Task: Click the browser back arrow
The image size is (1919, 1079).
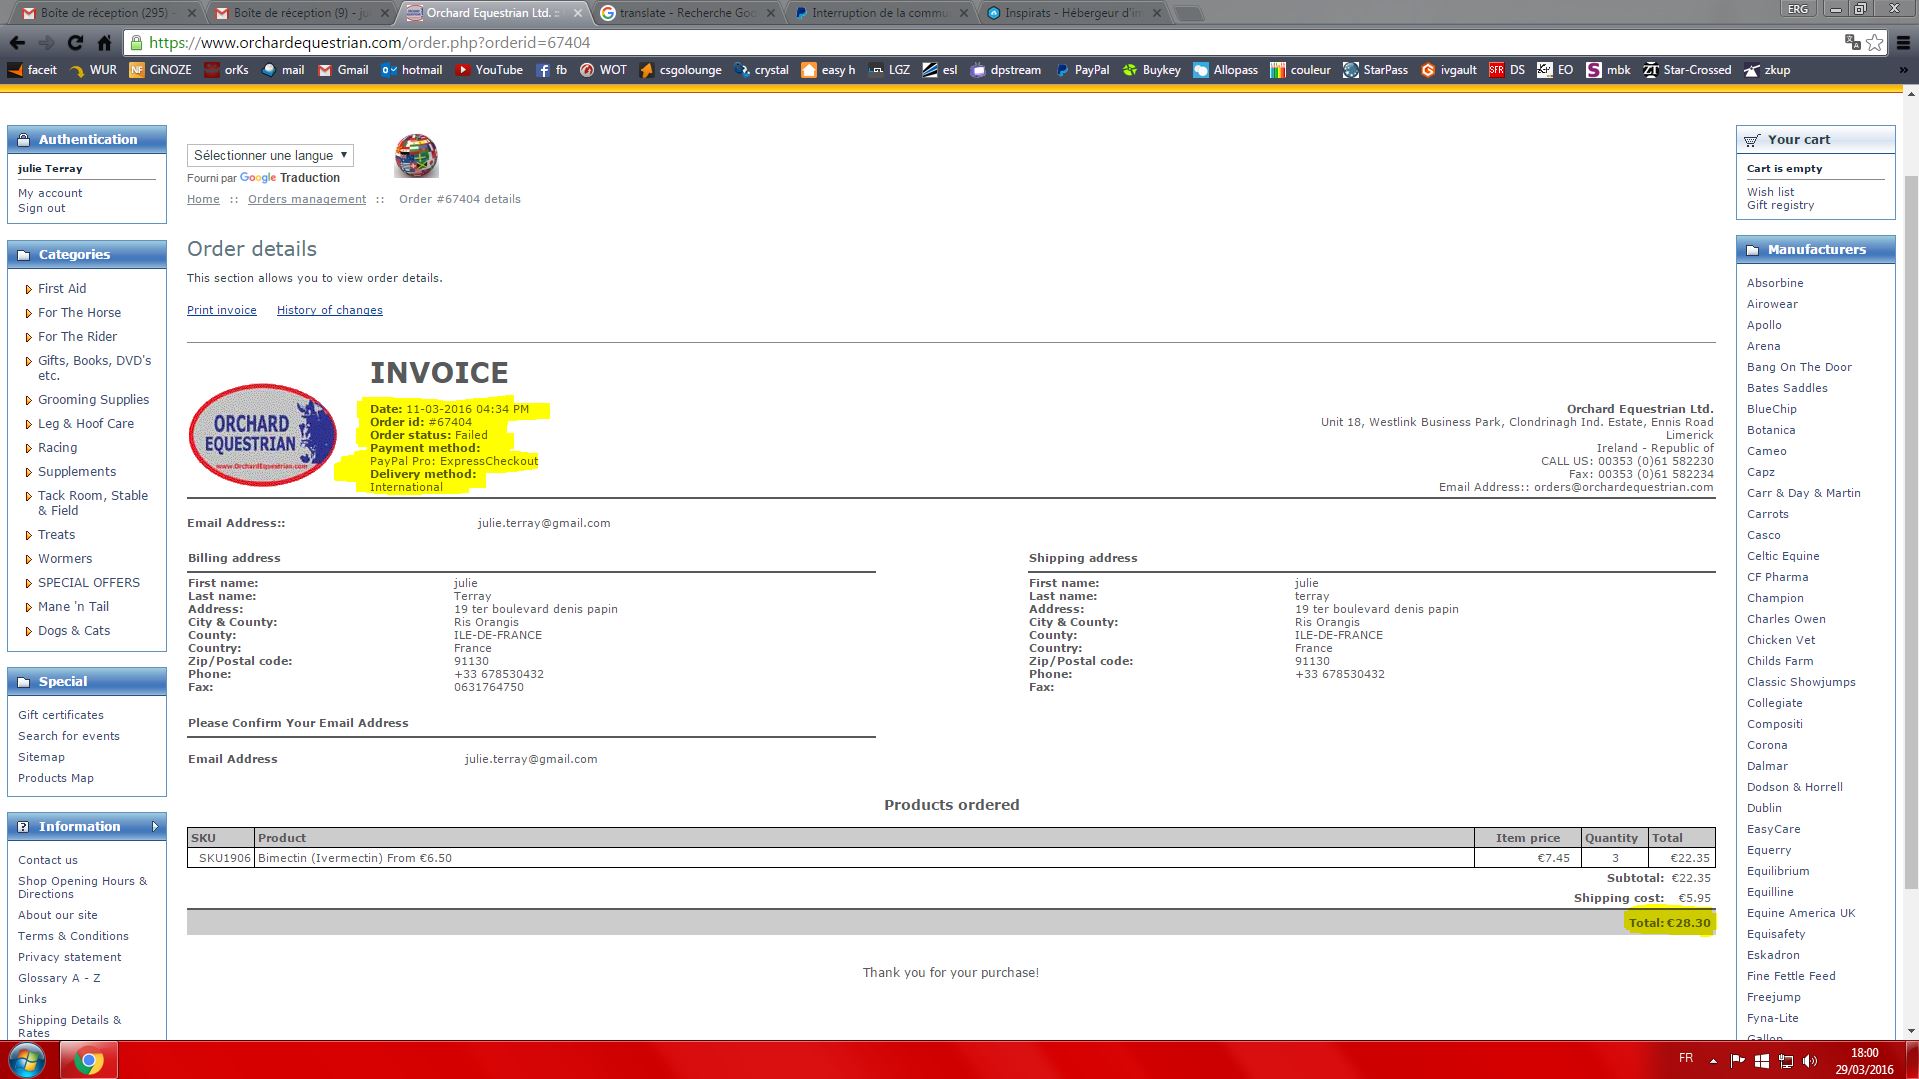Action: [x=17, y=43]
